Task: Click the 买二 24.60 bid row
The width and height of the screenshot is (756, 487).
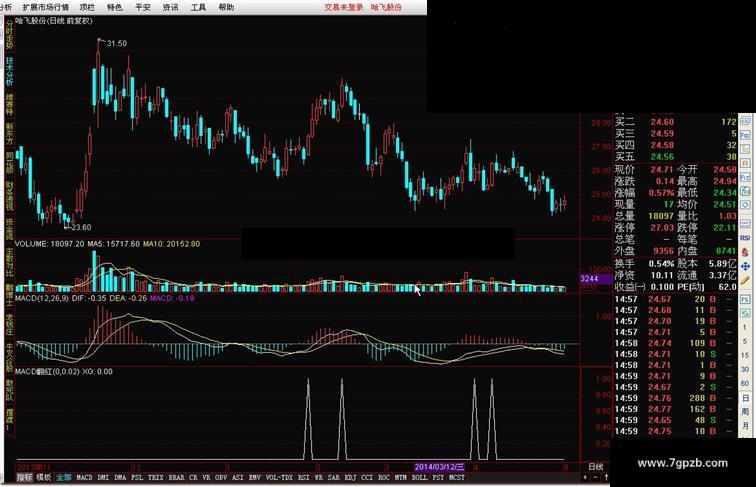Action: coord(675,122)
